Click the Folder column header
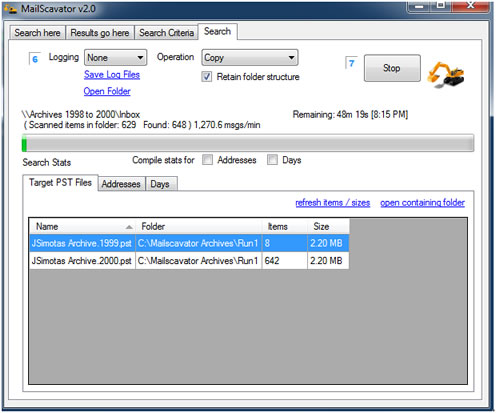Viewport: 496px width, 413px height. click(199, 227)
